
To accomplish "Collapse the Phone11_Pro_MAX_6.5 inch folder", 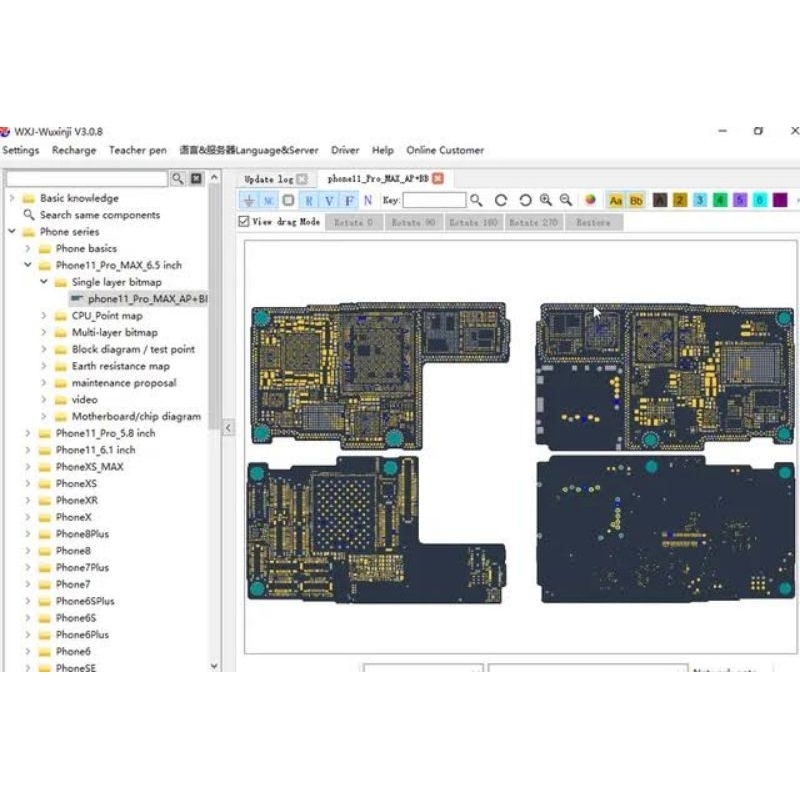I will [x=28, y=265].
